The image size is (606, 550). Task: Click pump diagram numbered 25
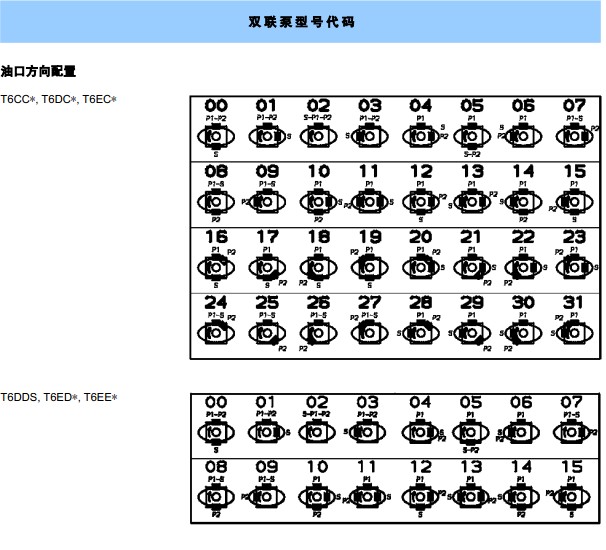tap(266, 331)
